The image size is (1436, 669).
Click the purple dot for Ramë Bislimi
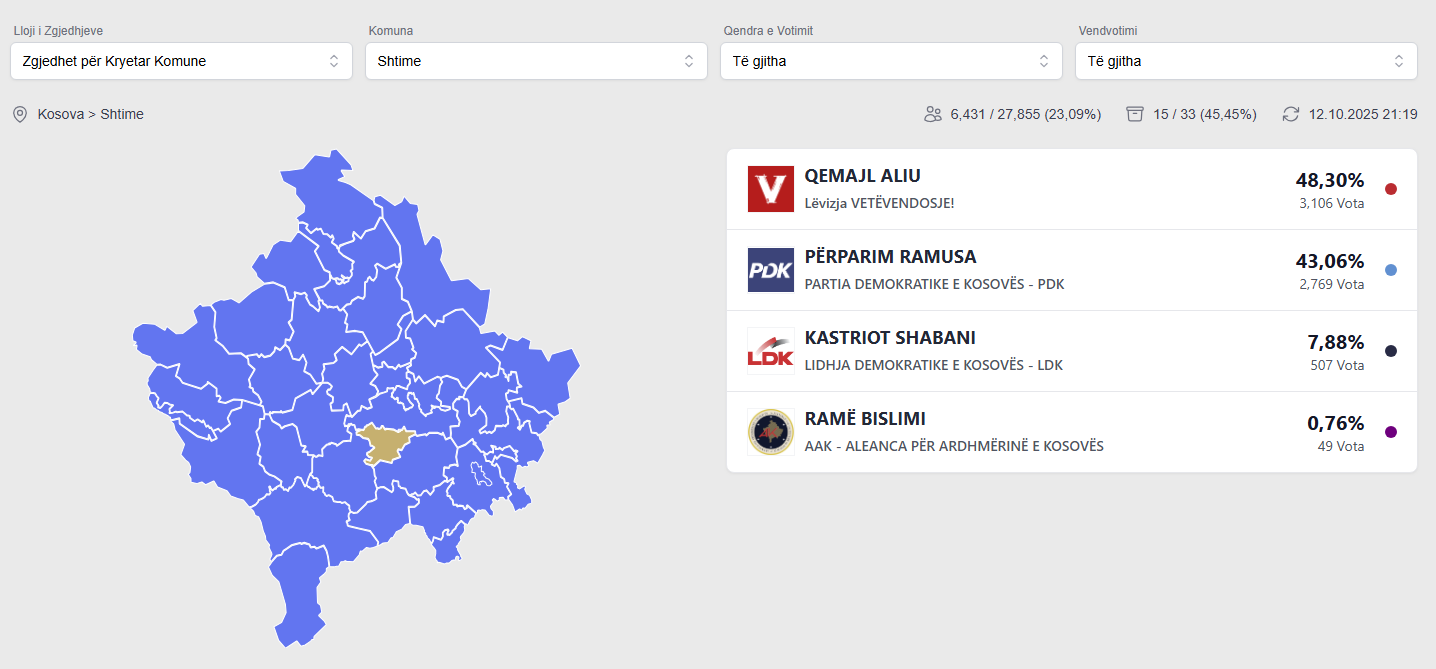pos(1390,432)
